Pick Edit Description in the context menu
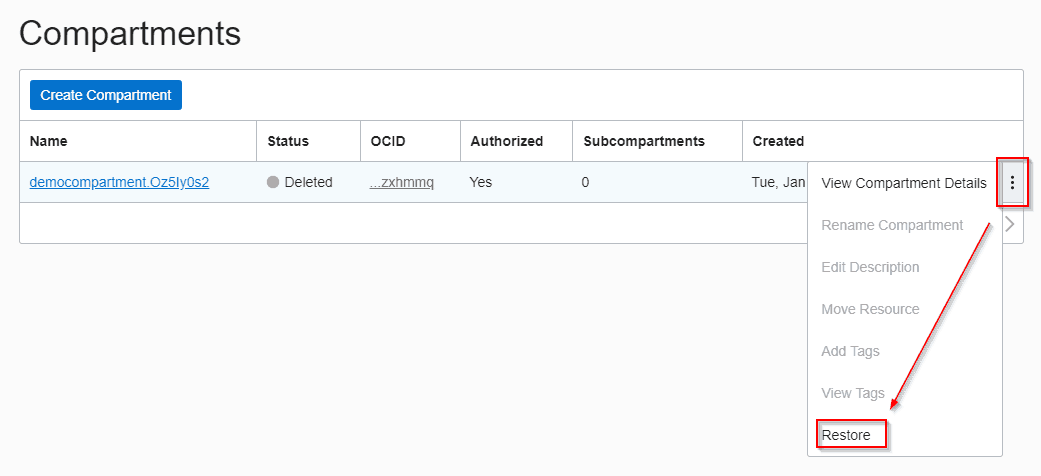Viewport: 1041px width, 476px height. click(x=870, y=267)
